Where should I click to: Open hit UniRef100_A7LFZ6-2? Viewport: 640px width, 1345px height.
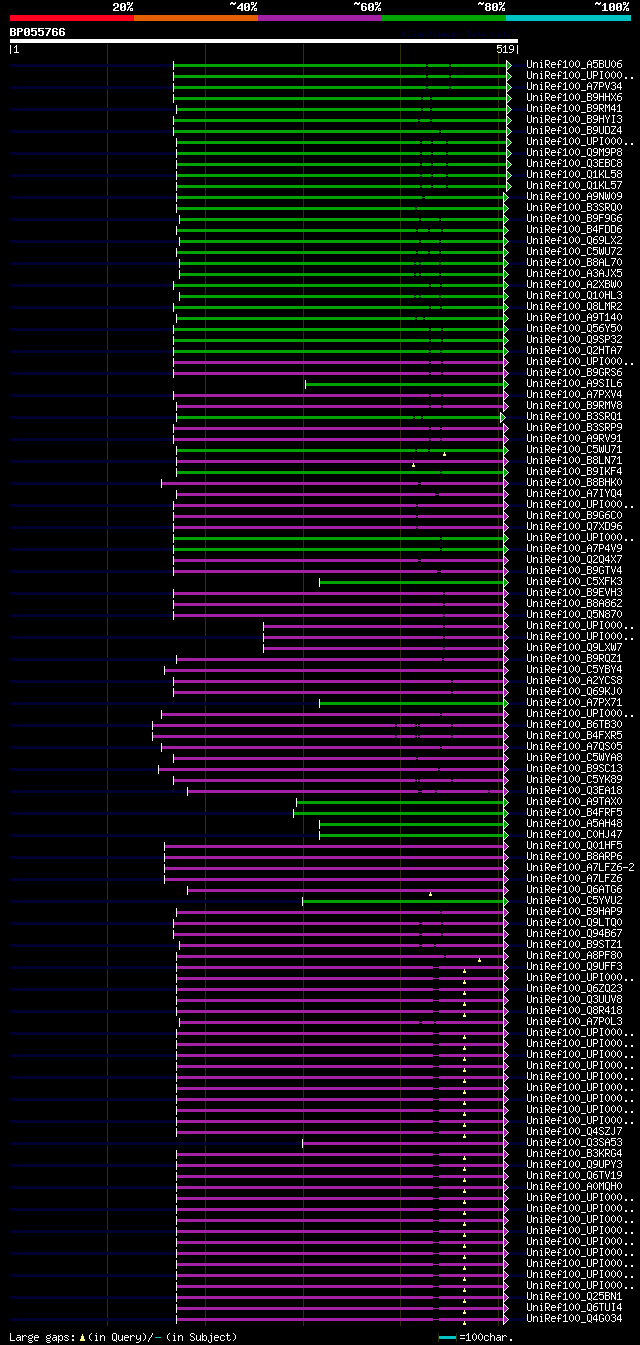click(x=580, y=867)
